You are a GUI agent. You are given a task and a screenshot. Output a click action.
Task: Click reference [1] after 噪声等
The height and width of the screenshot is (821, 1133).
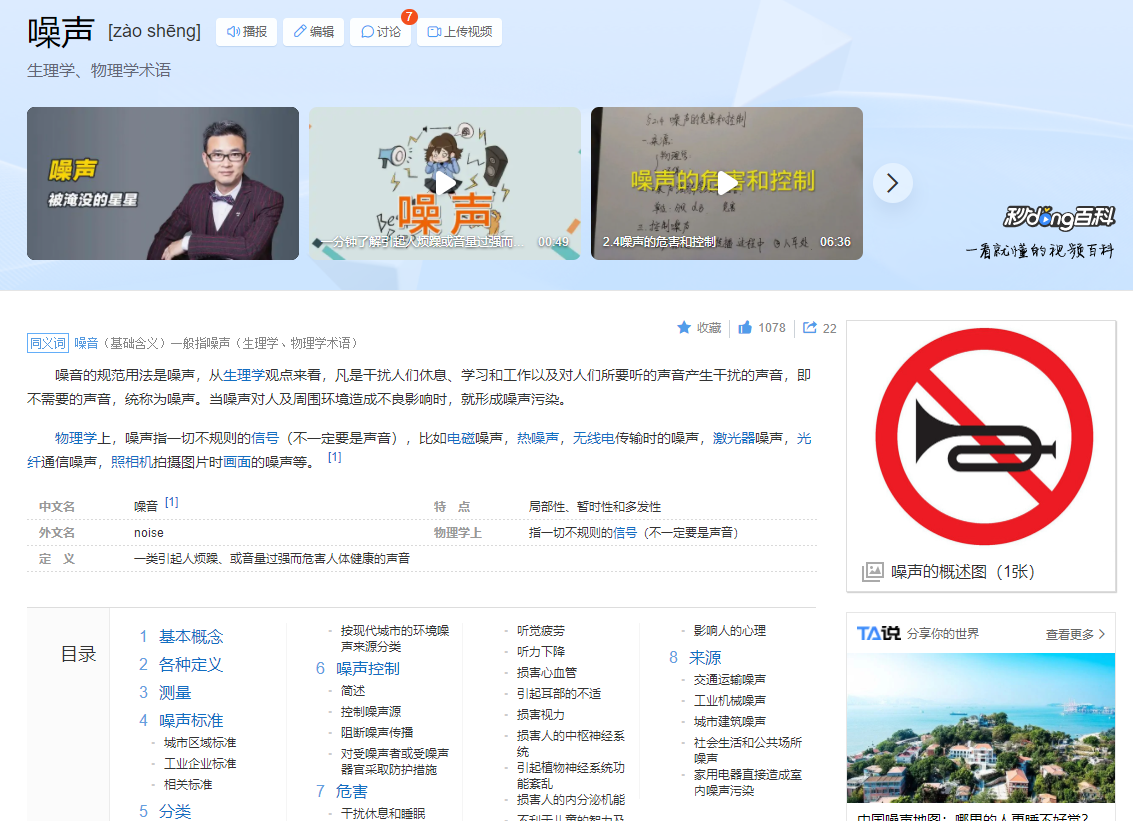coord(335,457)
